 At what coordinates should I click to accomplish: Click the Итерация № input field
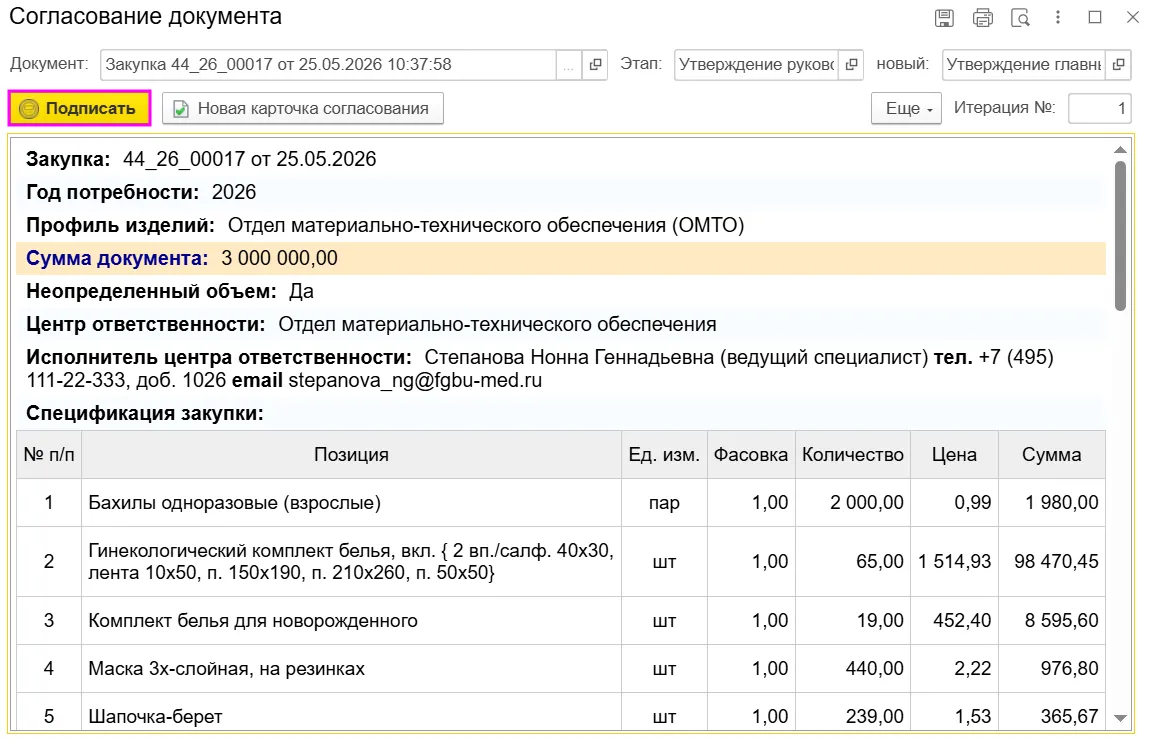point(1099,109)
